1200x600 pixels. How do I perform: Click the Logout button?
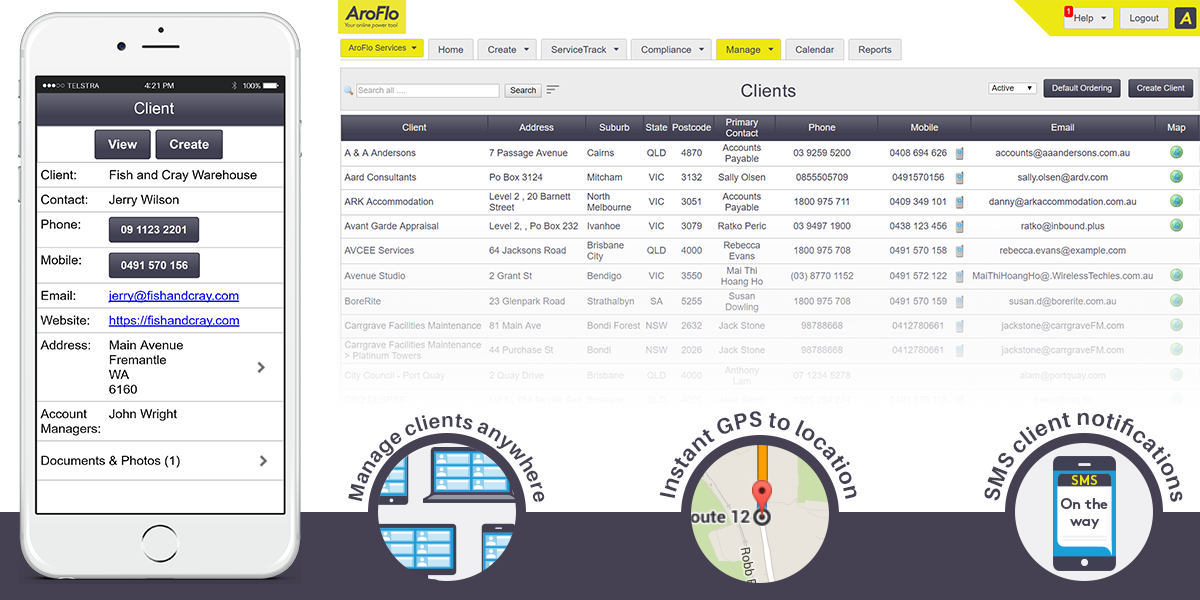pyautogui.click(x=1144, y=18)
